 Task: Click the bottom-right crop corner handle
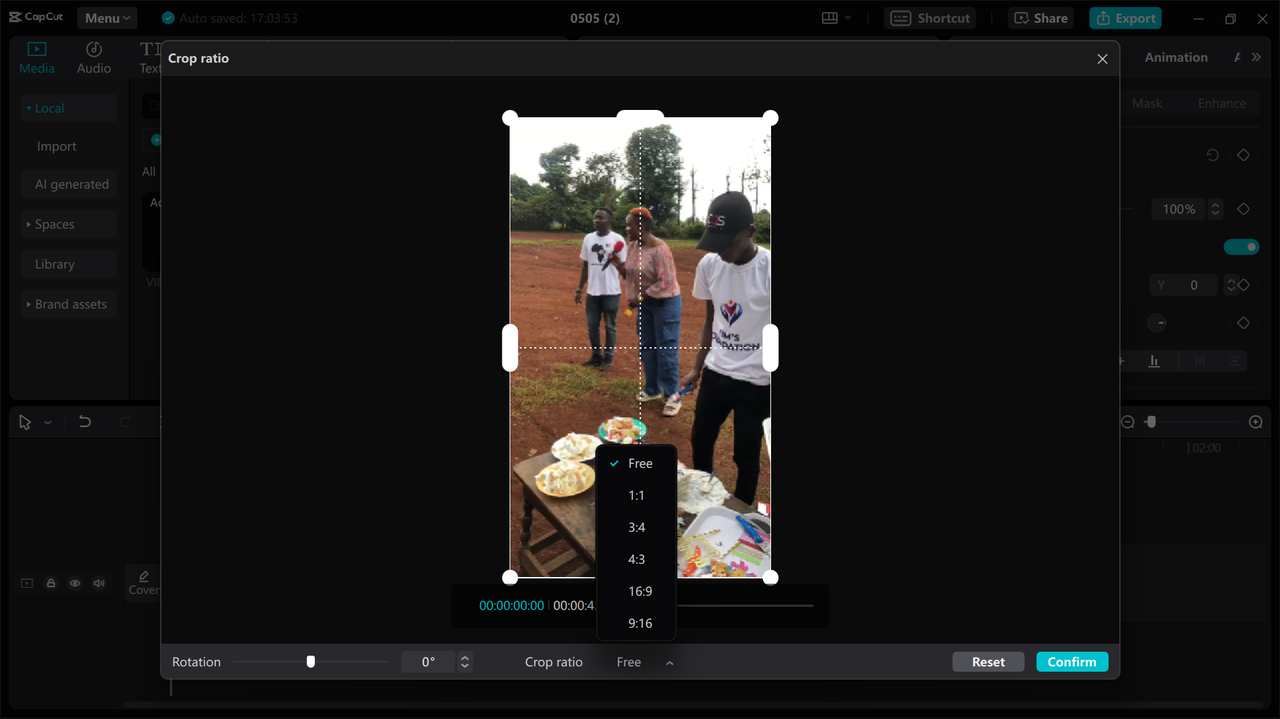coord(771,577)
